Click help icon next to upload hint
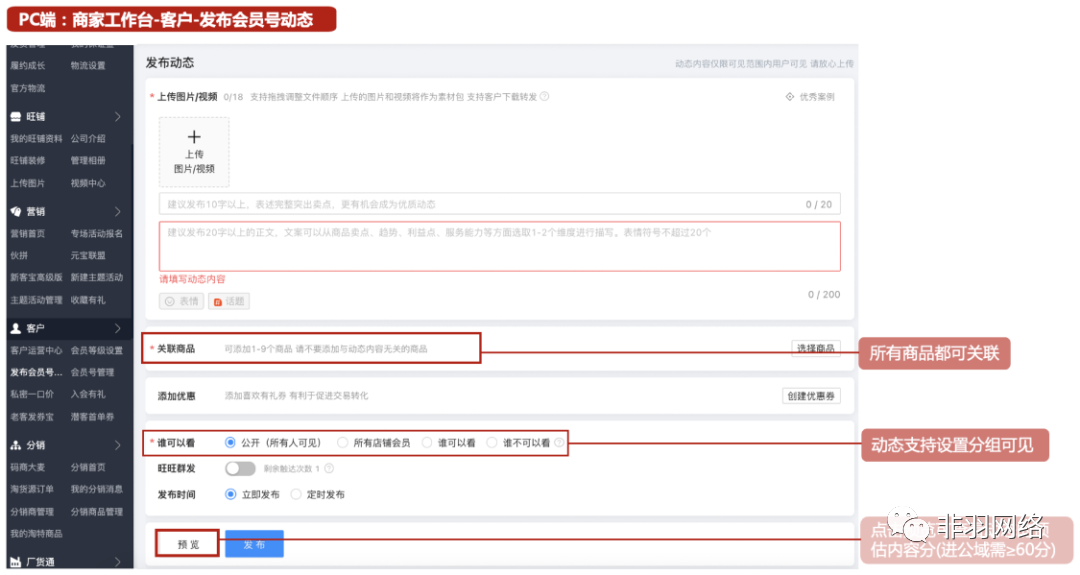1080x575 pixels. pos(545,97)
